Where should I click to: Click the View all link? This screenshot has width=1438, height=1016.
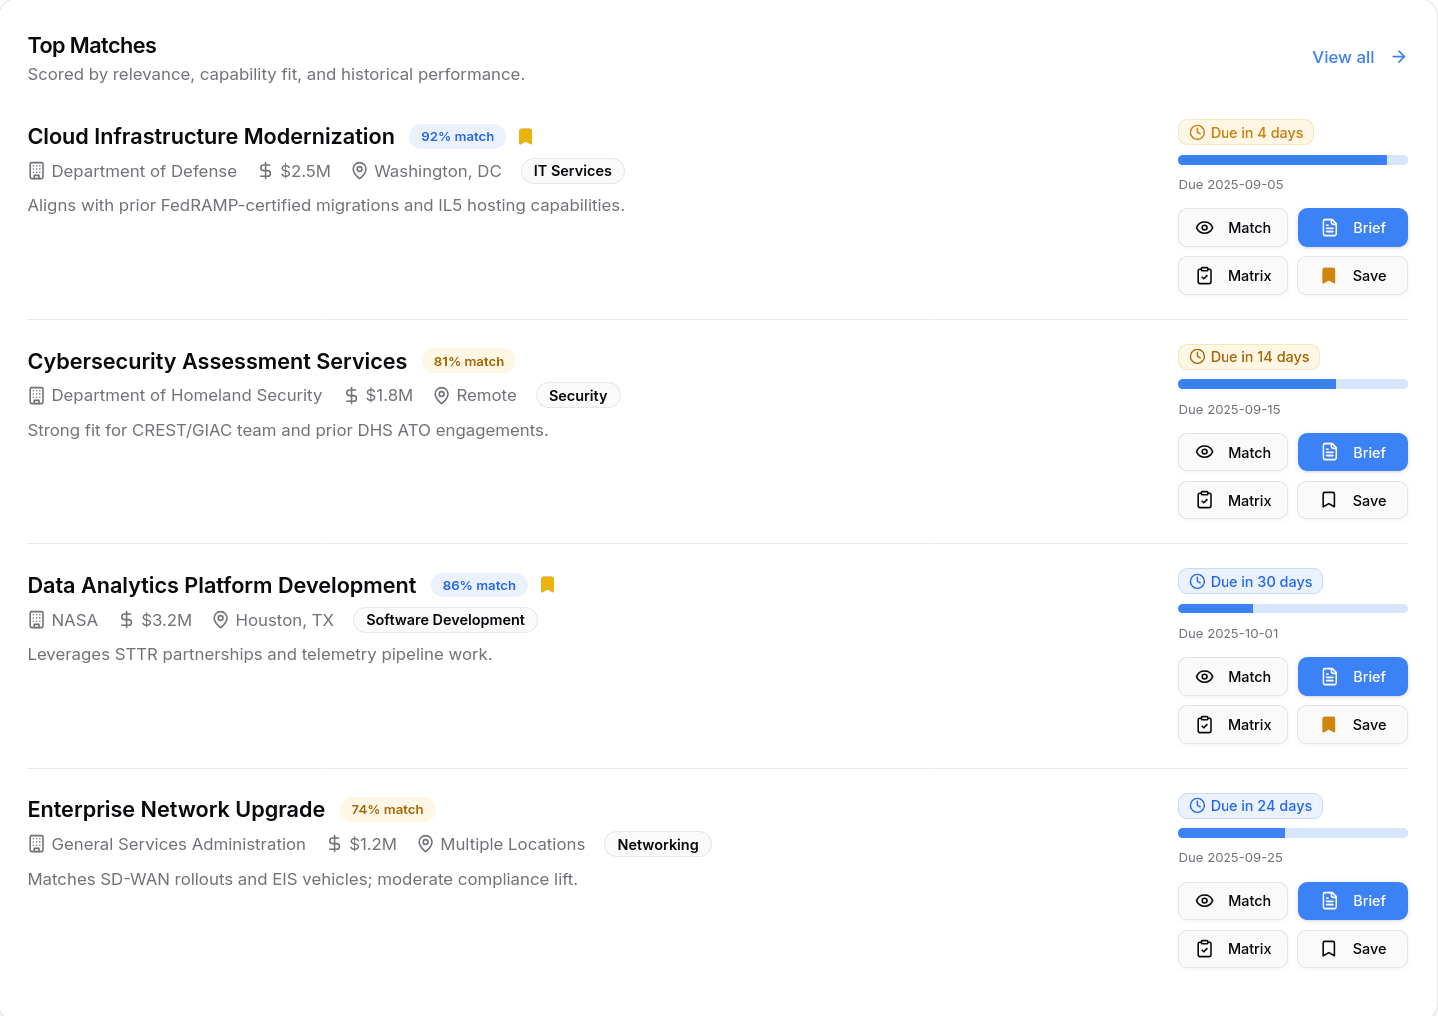(1343, 57)
